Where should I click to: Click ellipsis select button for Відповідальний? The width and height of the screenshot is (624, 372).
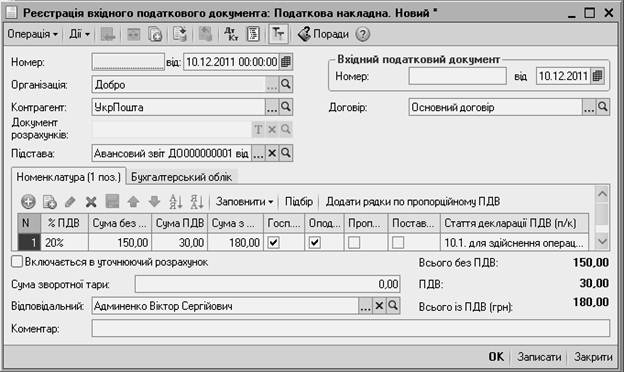[x=365, y=306]
